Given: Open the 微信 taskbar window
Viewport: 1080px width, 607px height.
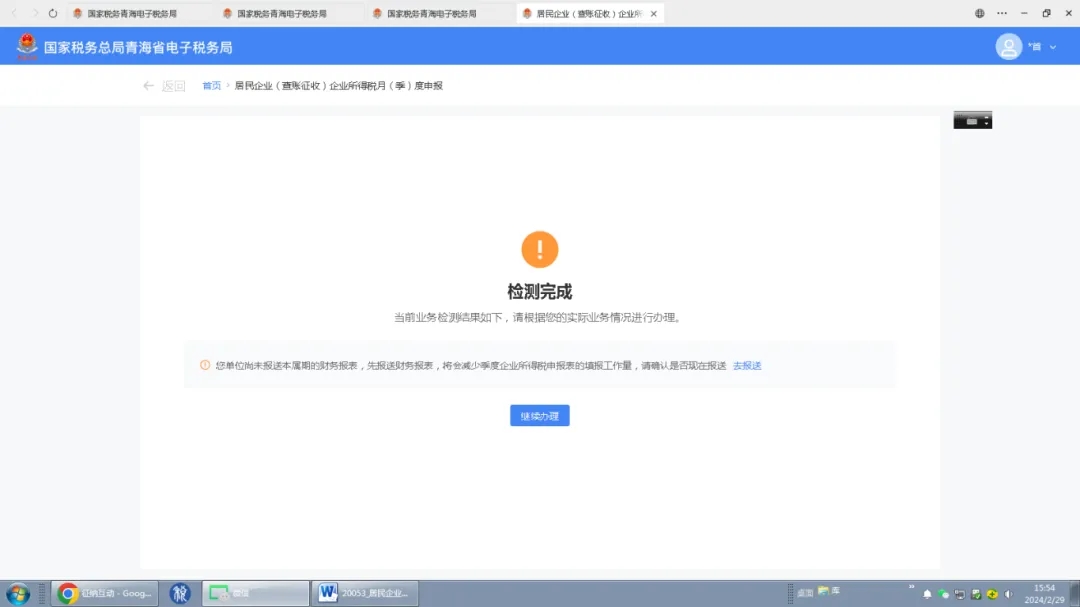Looking at the screenshot, I should point(256,593).
